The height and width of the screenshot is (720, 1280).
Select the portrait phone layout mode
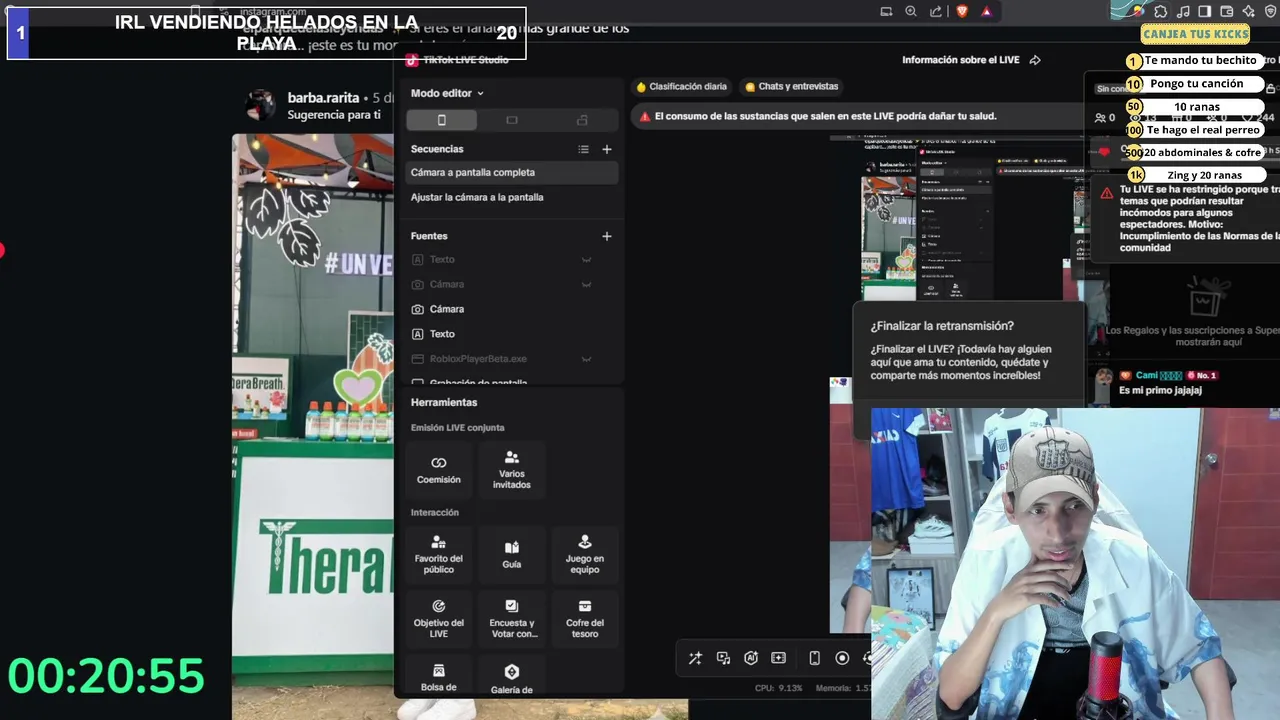(x=441, y=120)
